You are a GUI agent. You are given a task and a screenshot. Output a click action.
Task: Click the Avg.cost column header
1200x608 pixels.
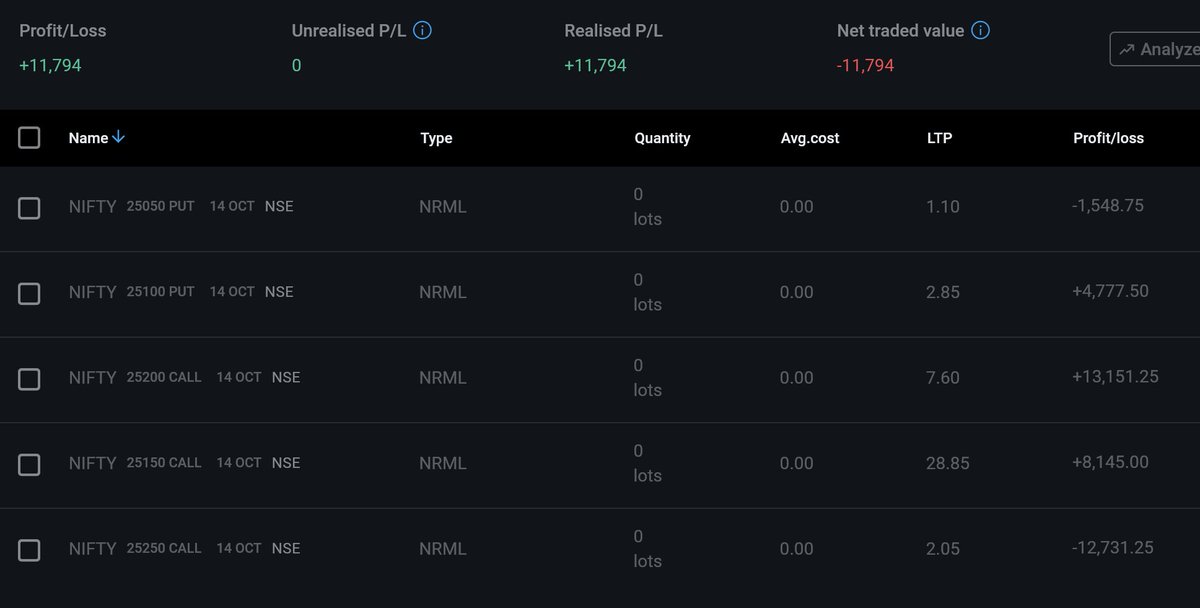[x=810, y=138]
